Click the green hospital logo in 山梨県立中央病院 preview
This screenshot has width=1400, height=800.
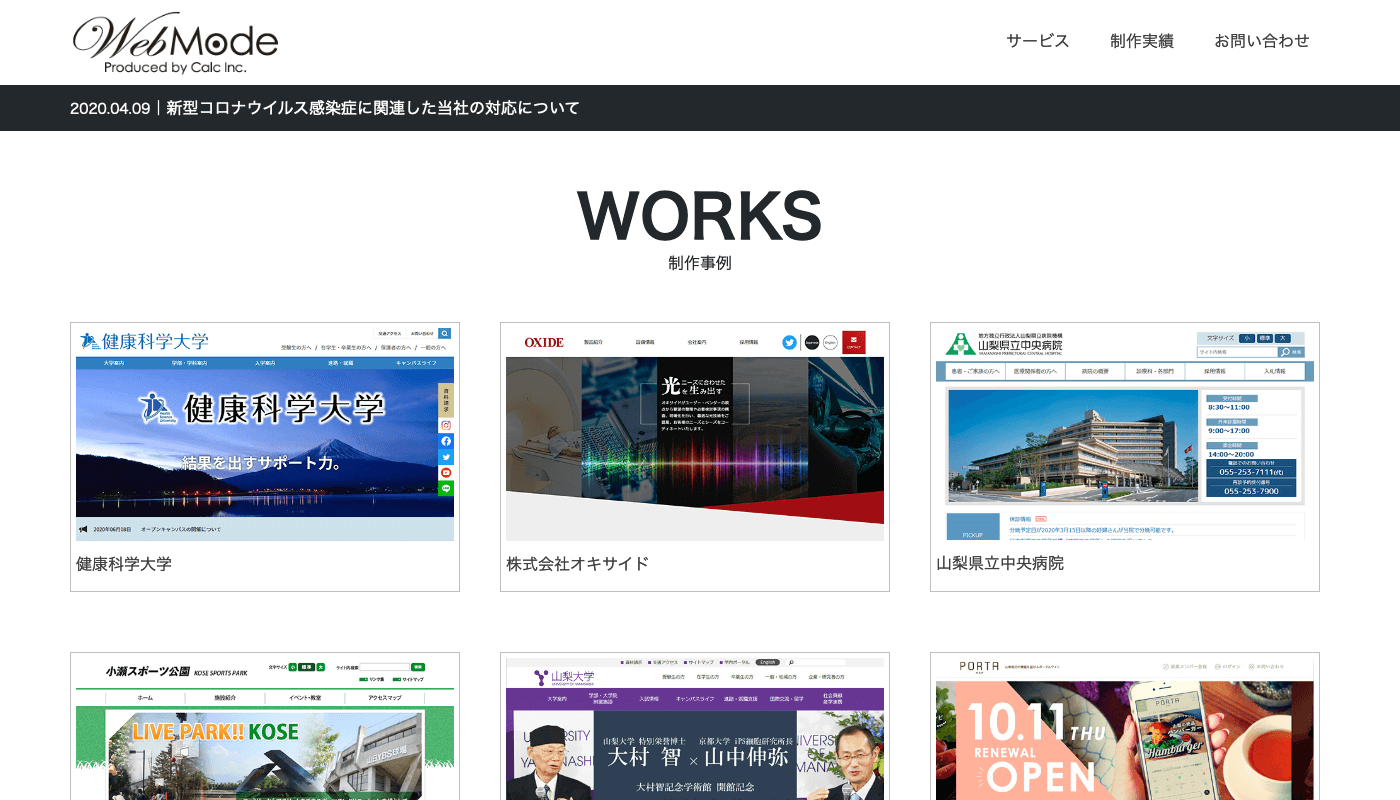click(x=961, y=343)
